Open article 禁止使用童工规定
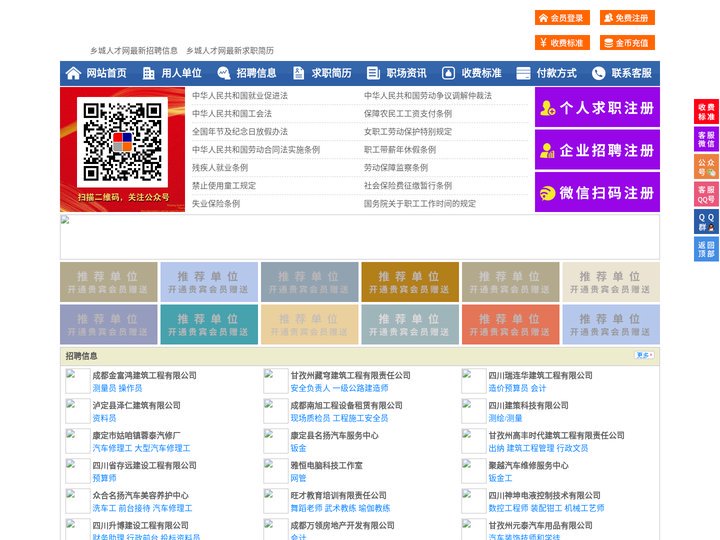 click(224, 186)
